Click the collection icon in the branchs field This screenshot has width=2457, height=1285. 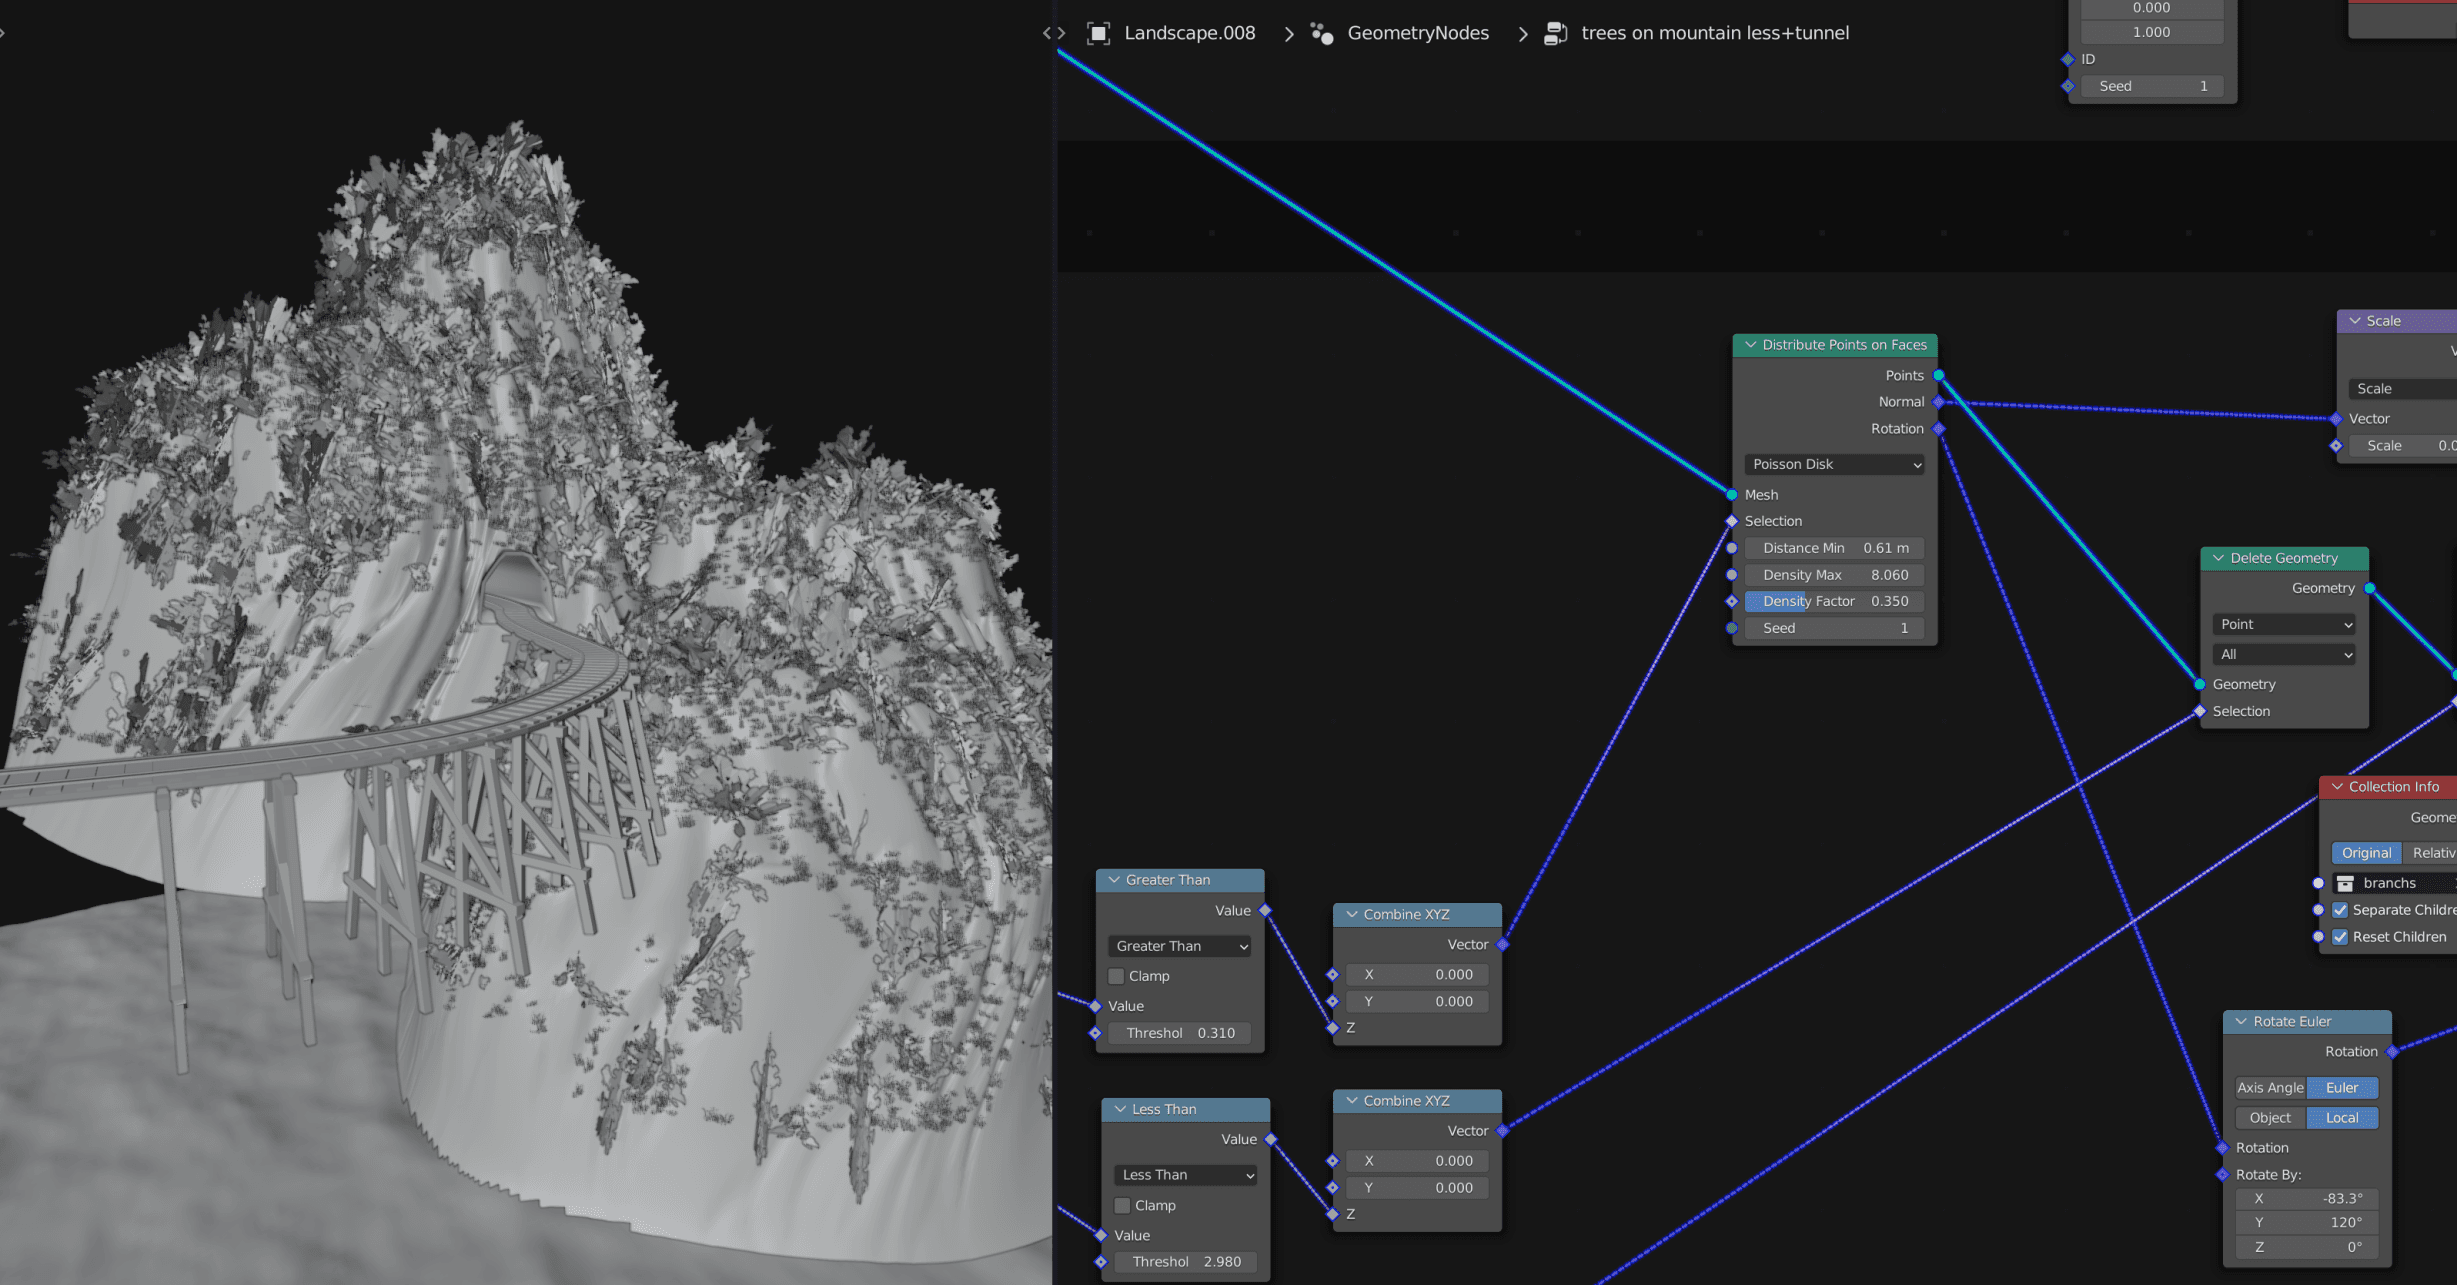click(x=2347, y=883)
